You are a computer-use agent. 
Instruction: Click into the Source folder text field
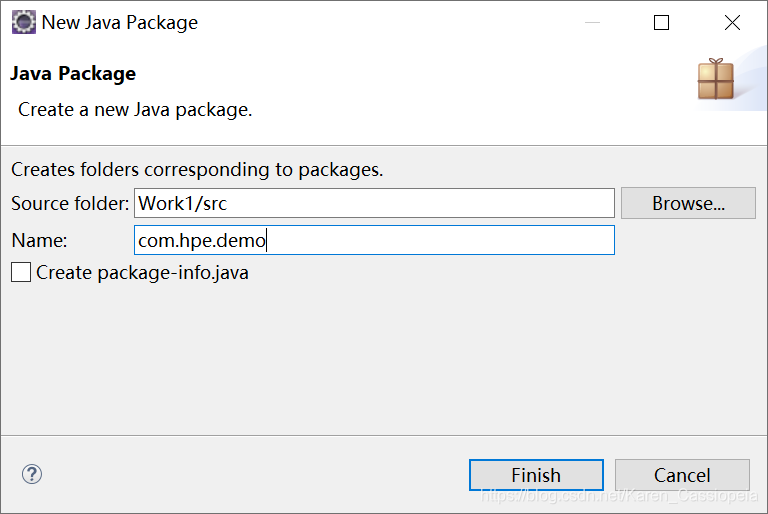coord(373,203)
